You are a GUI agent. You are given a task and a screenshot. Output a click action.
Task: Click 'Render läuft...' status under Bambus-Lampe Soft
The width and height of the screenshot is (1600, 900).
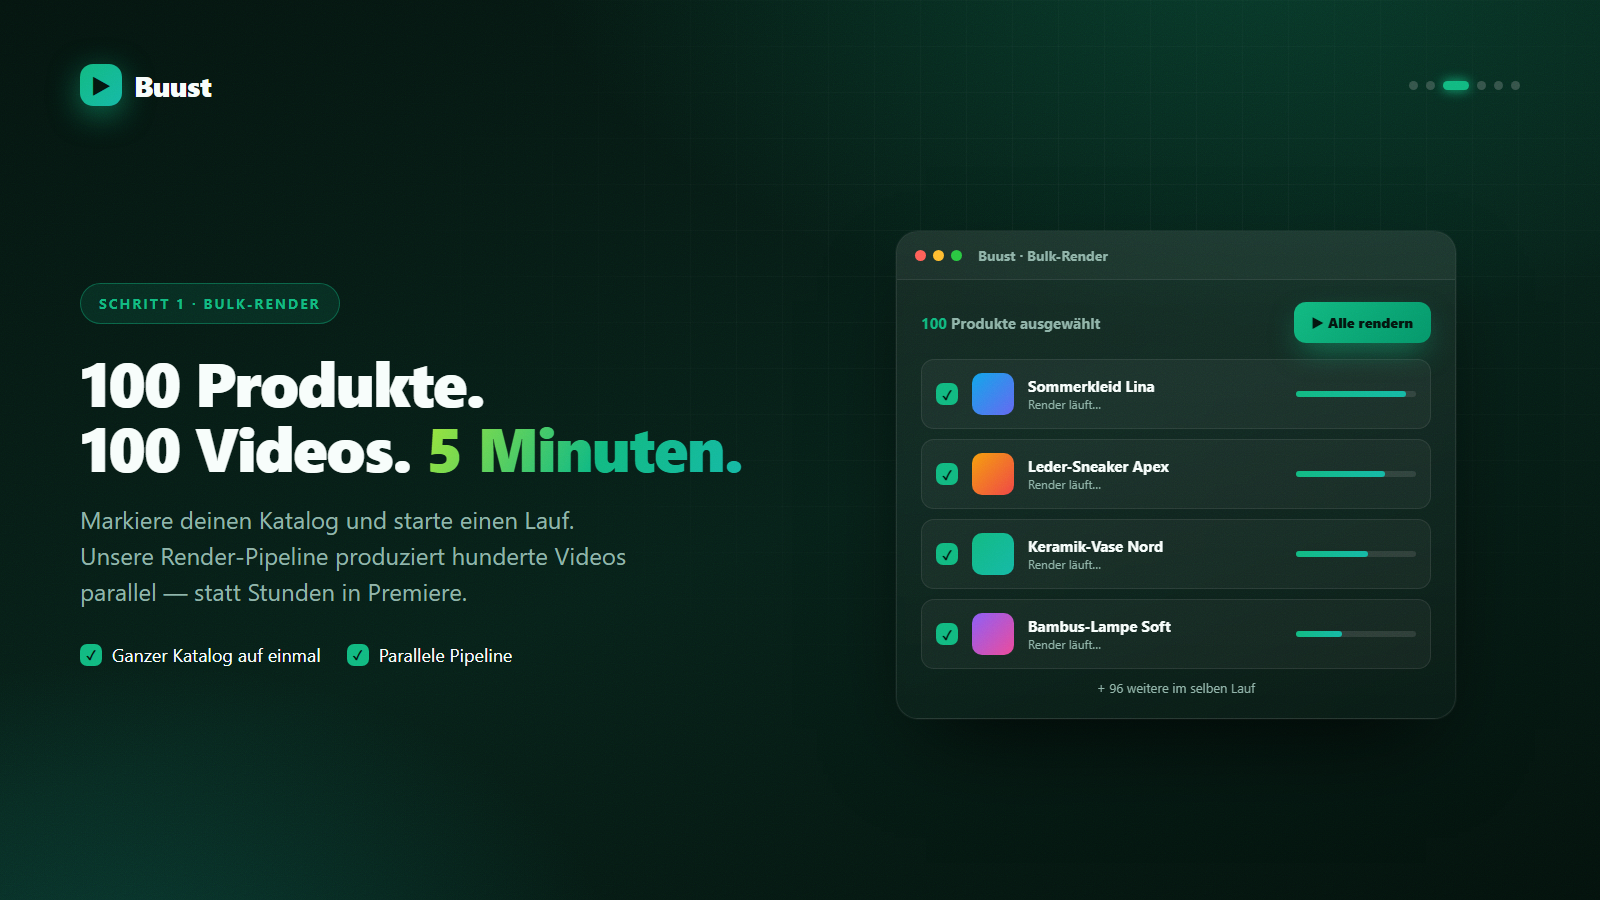1064,645
